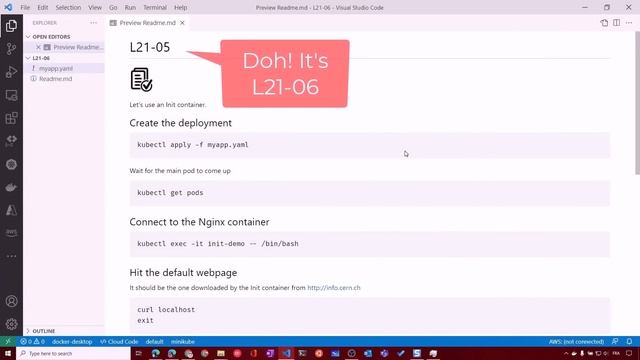Show hidden system tray icons chevron
Image resolution: width=640 pixels, height=360 pixels.
click(x=566, y=353)
